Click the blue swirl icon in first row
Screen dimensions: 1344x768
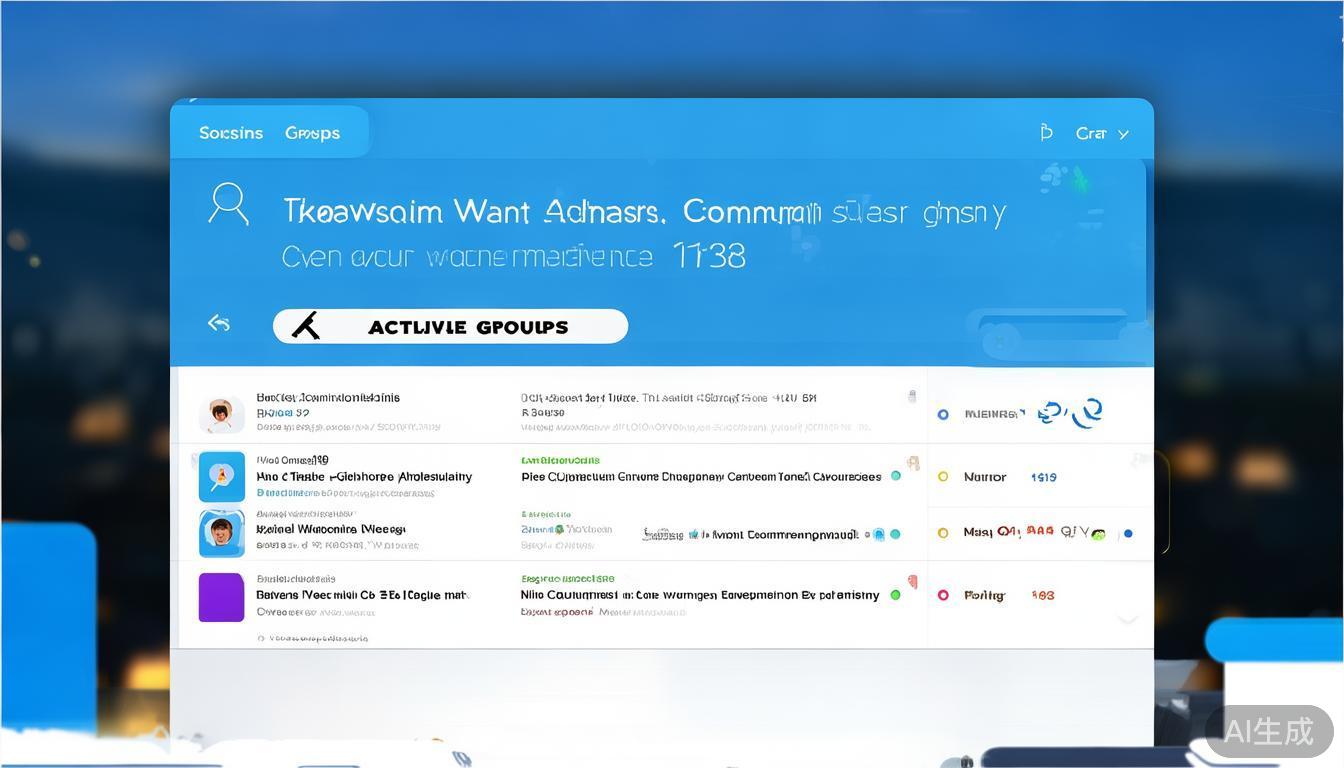[x=1070, y=412]
